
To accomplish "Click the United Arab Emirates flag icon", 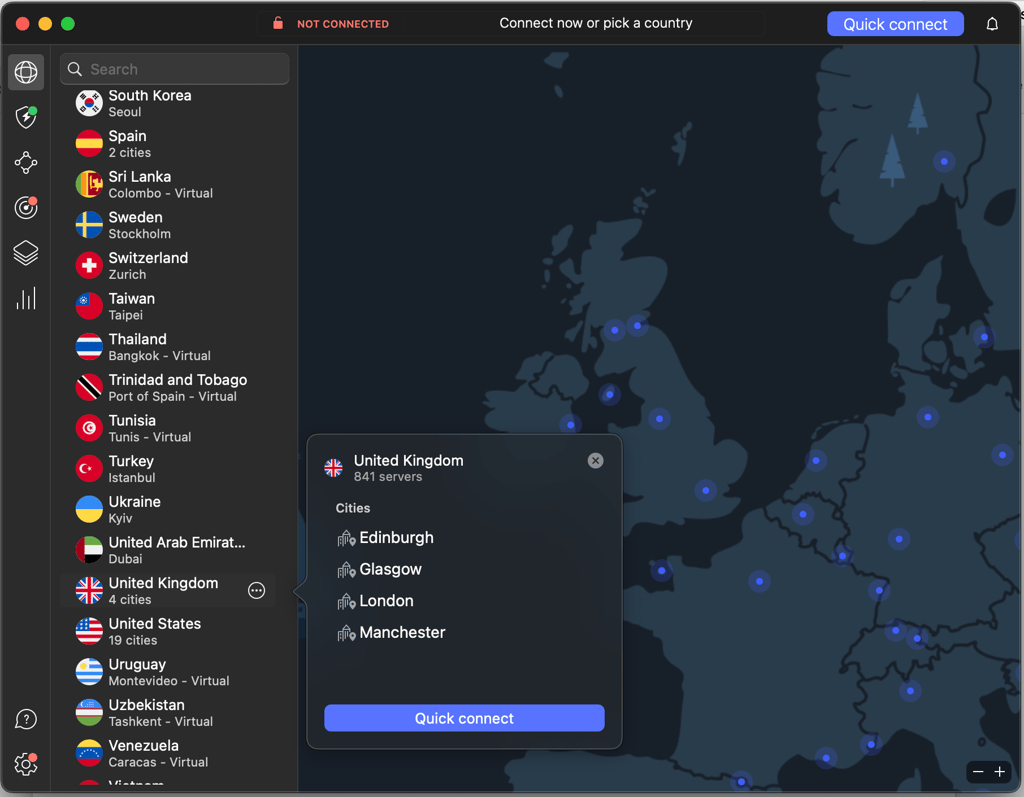I will [89, 550].
